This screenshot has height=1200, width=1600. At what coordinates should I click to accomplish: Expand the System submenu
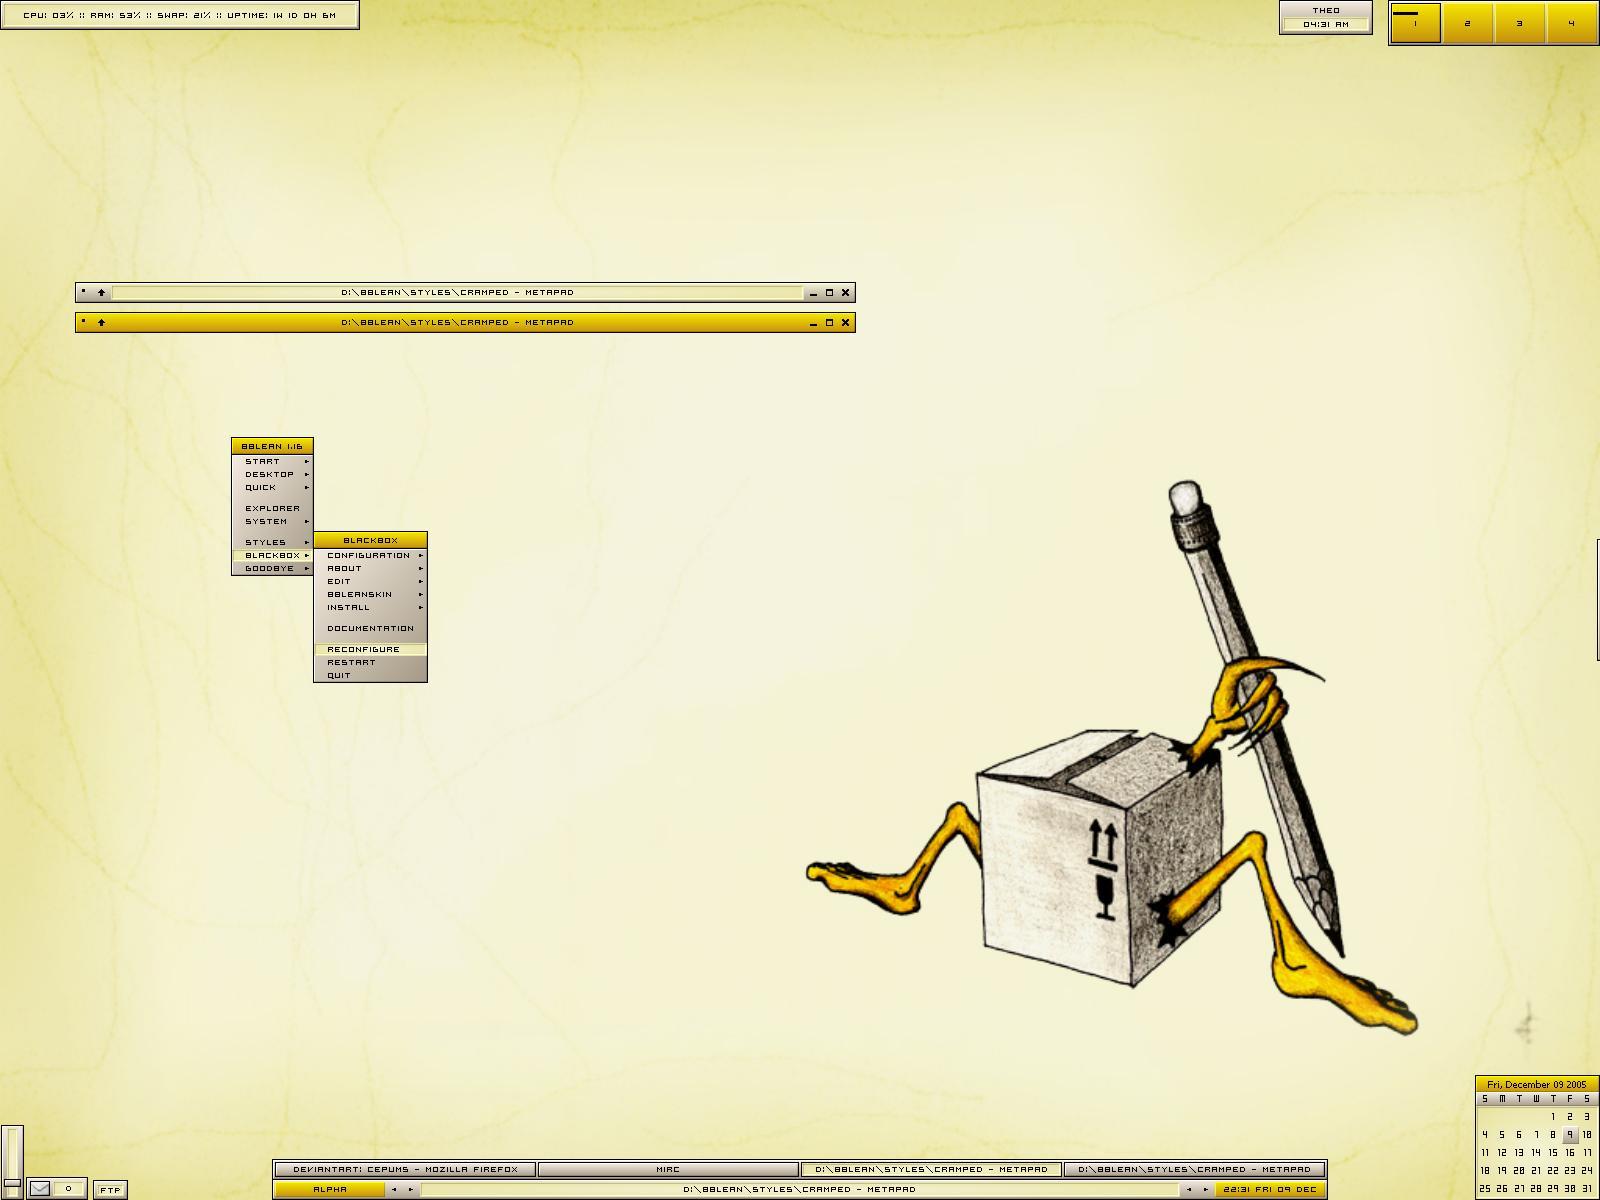(x=272, y=522)
